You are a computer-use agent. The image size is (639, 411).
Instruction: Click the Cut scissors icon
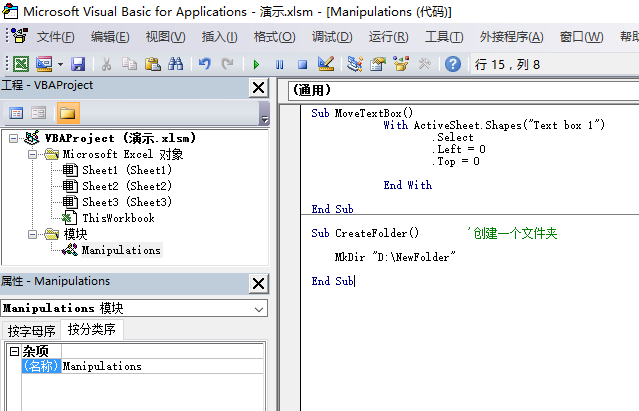tap(106, 64)
